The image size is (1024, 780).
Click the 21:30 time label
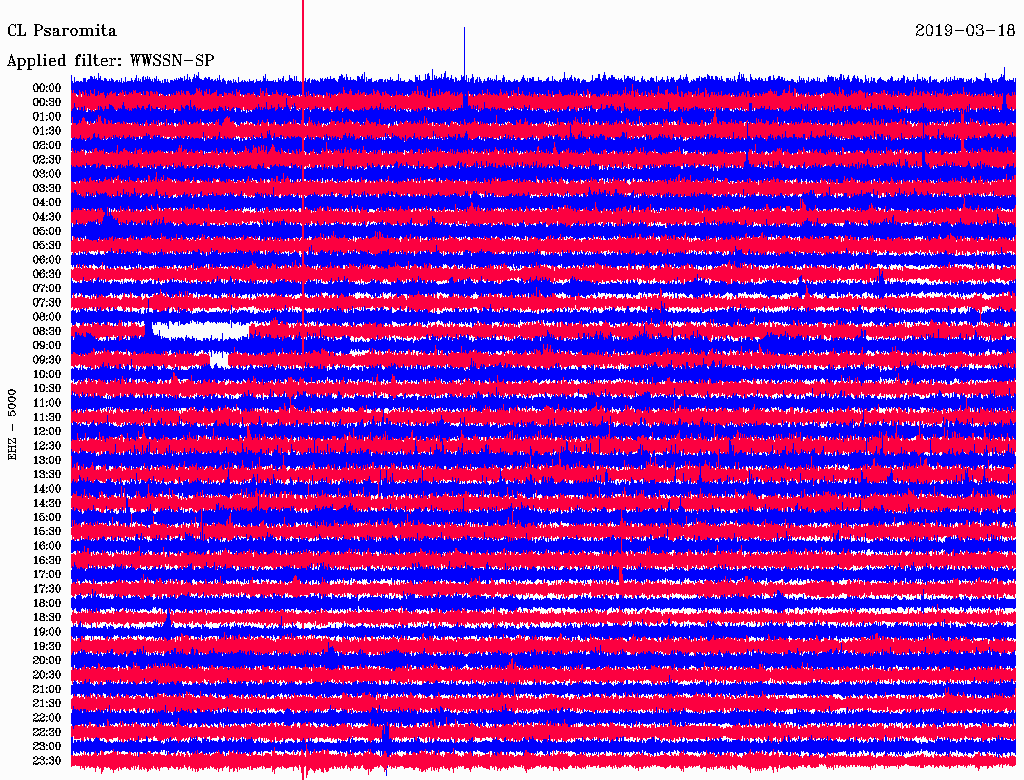(47, 704)
